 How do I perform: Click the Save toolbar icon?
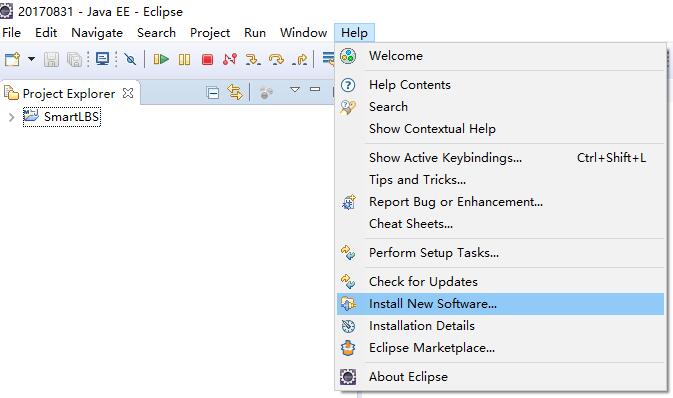pyautogui.click(x=52, y=59)
